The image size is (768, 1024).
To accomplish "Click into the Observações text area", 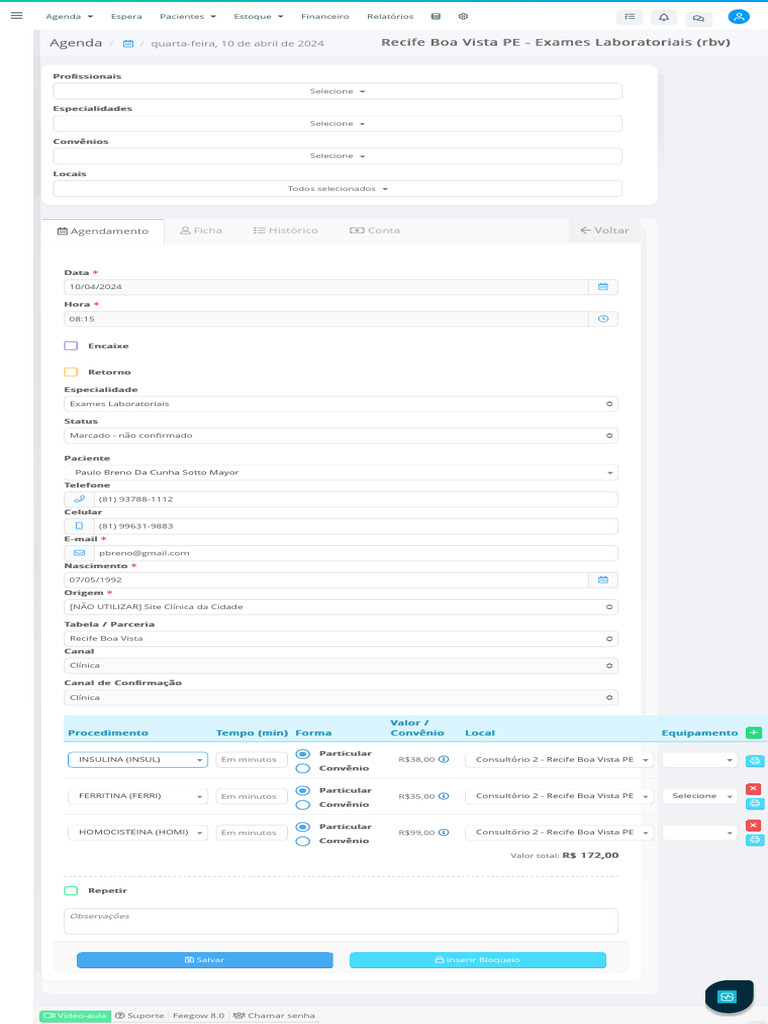I will pos(340,921).
